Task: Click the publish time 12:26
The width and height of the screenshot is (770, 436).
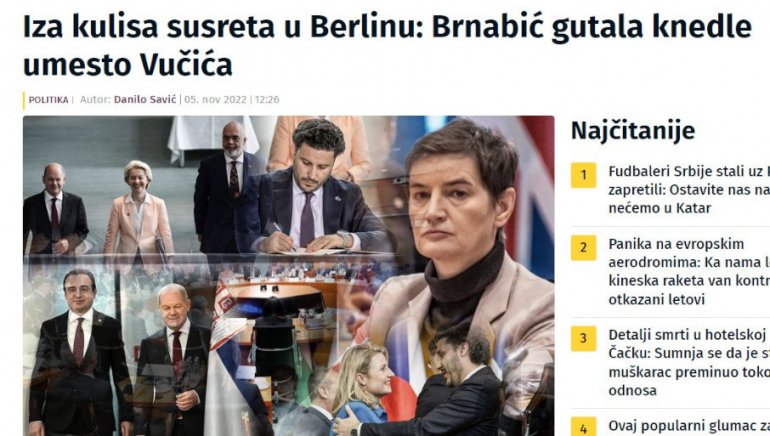Action: coord(267,100)
